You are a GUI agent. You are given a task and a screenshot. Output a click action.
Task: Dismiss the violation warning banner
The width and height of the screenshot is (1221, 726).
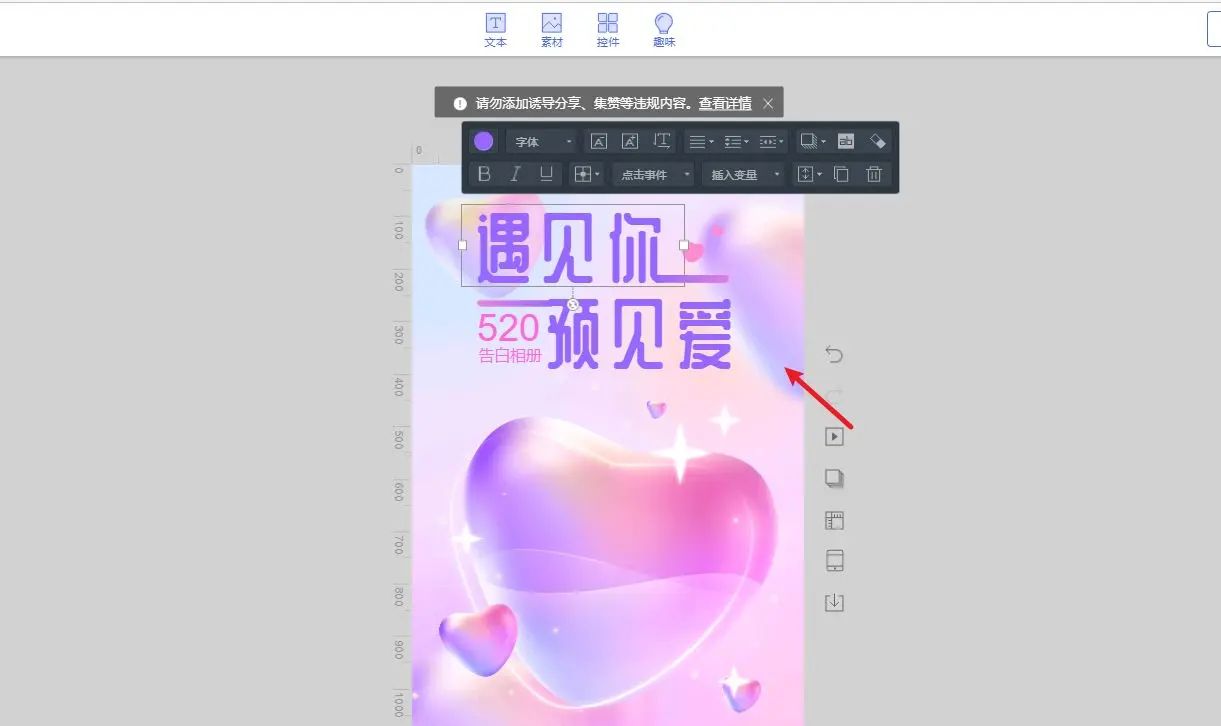pos(767,103)
